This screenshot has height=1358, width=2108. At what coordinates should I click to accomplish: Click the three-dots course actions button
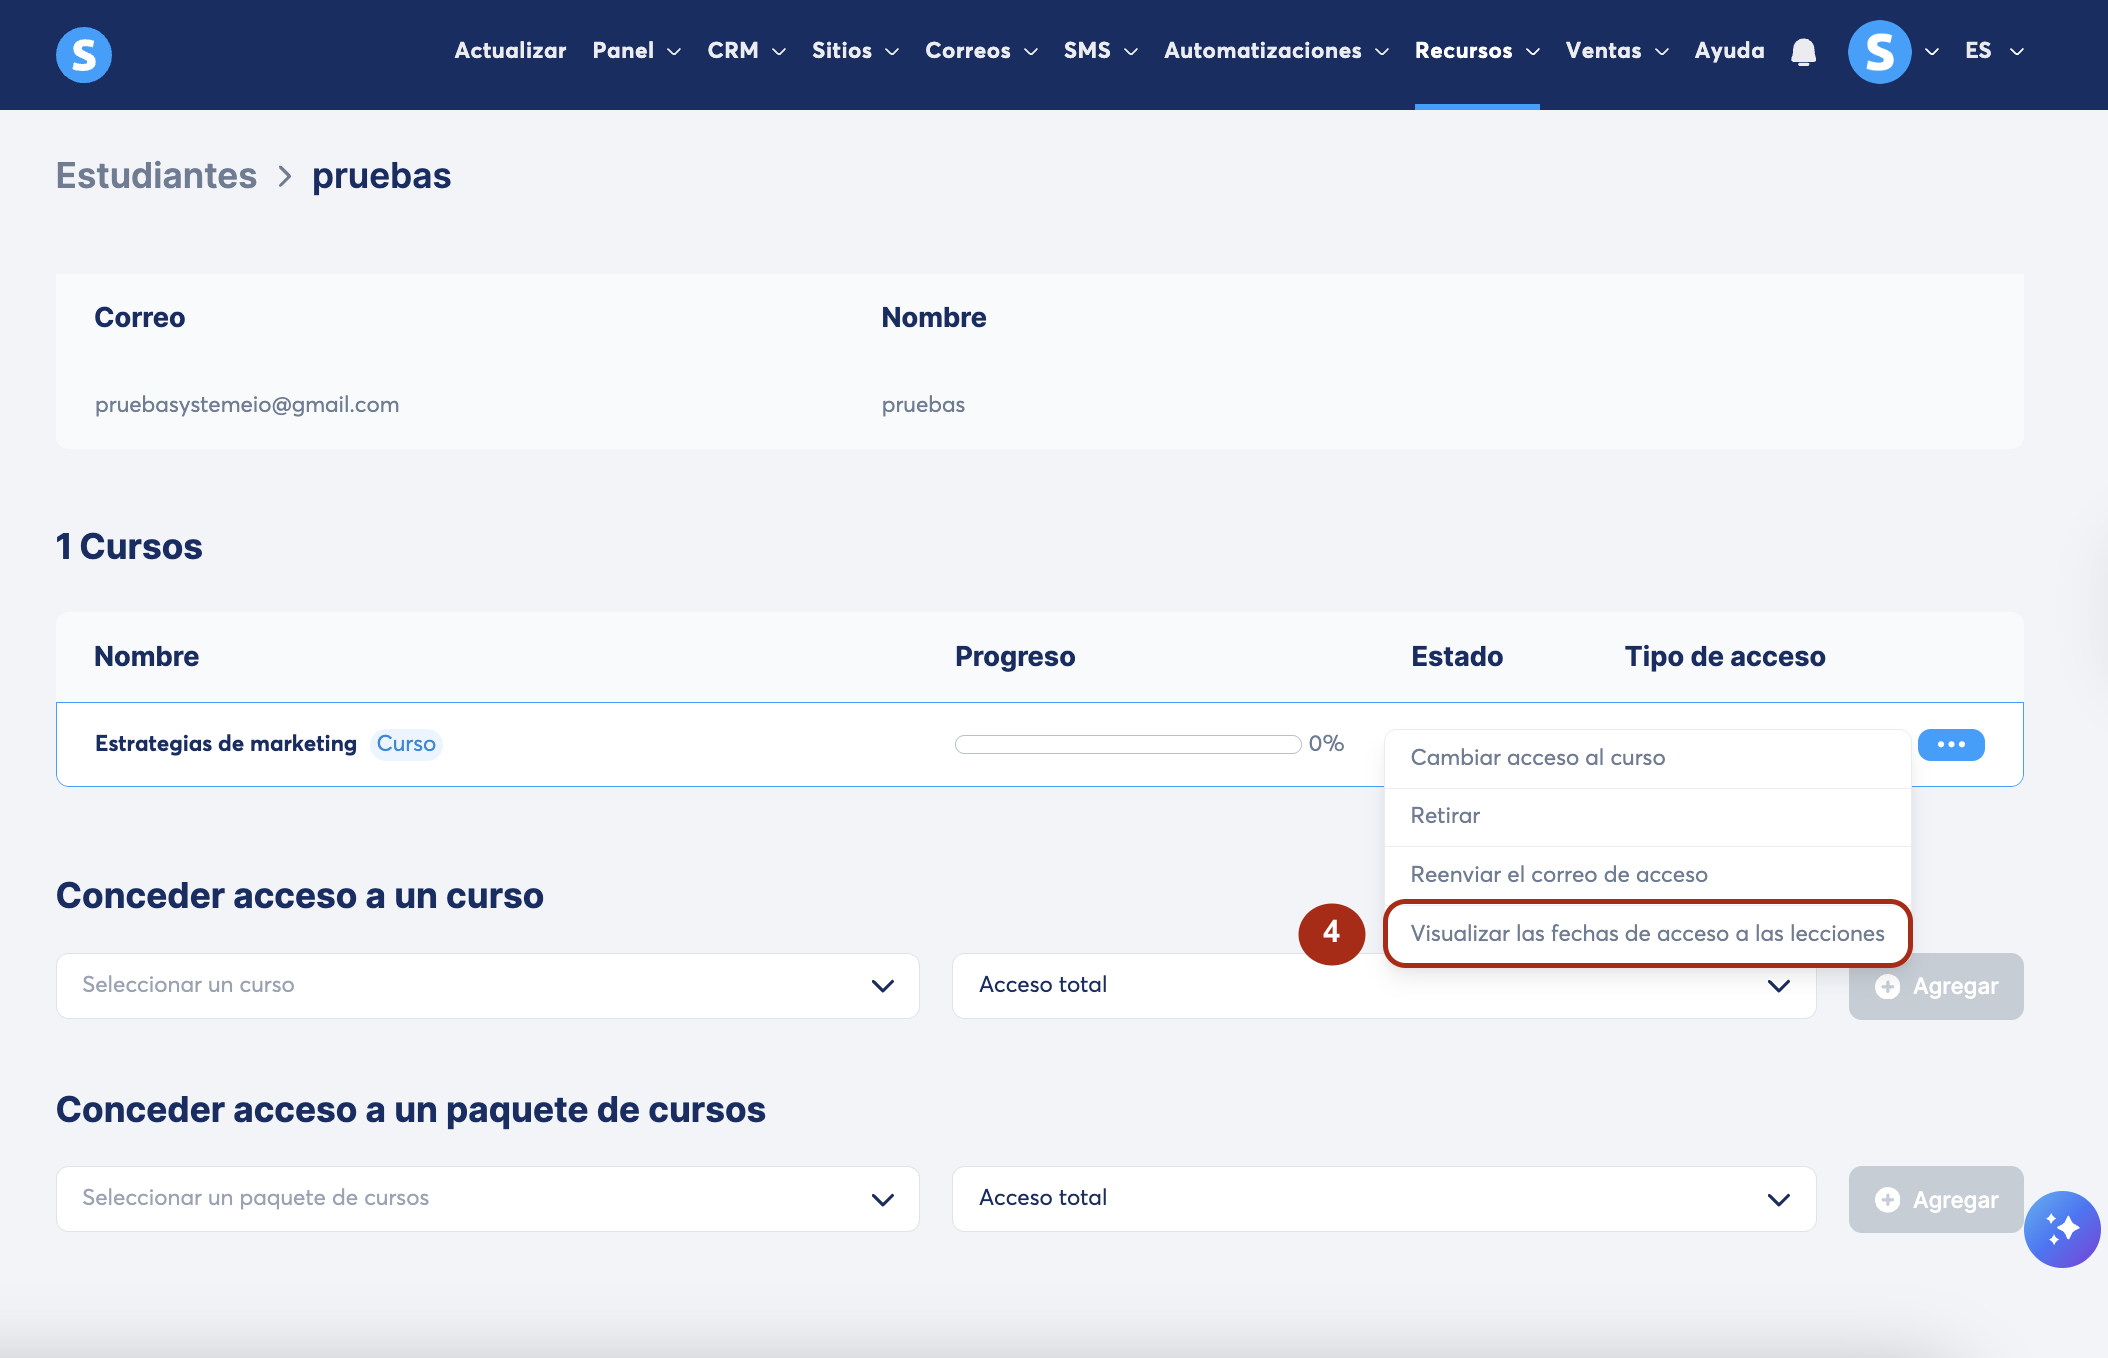(1950, 745)
